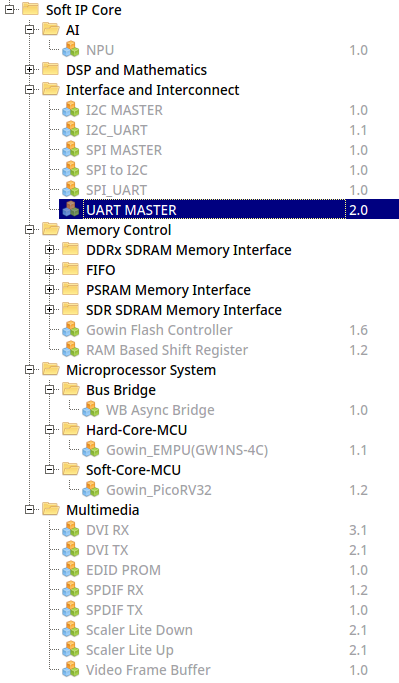The image size is (399, 683).
Task: Select the RAM Based Shift Register item
Action: [167, 350]
